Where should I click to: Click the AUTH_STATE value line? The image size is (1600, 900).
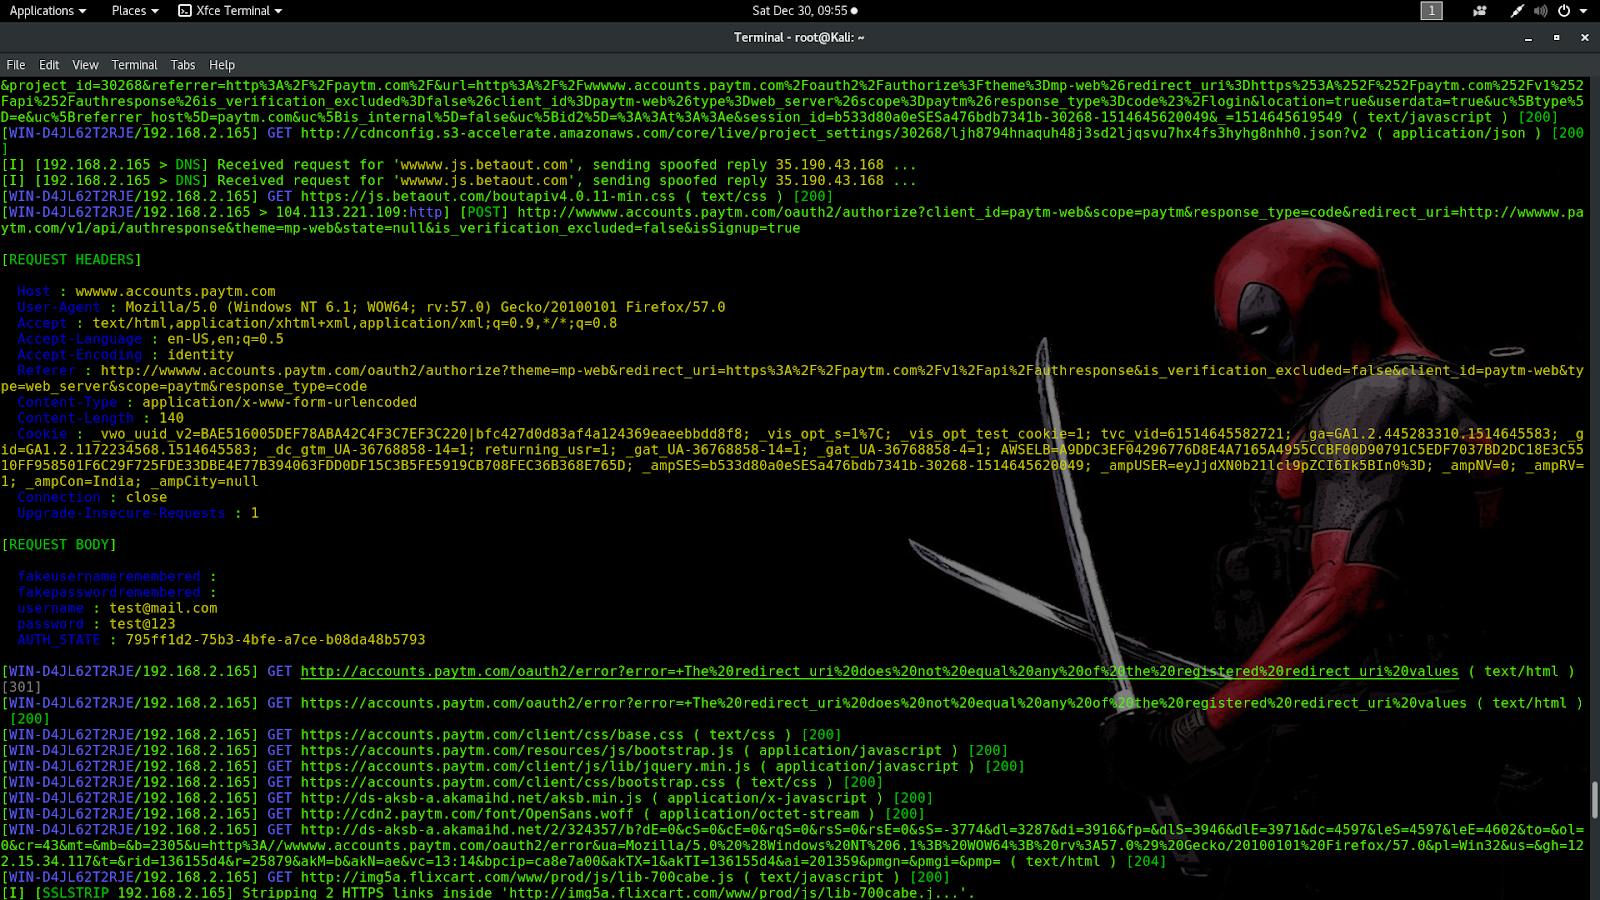point(221,640)
